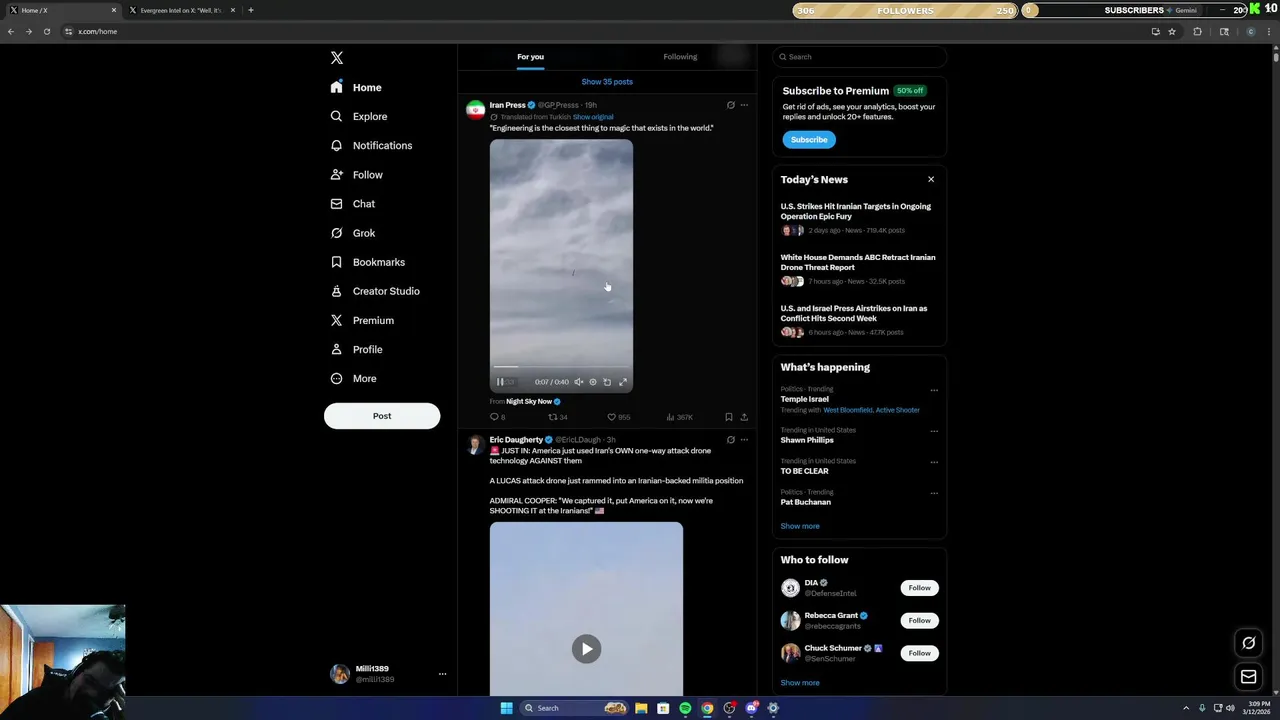Toggle video loop icon in player
This screenshot has width=1280, height=720.
(607, 382)
